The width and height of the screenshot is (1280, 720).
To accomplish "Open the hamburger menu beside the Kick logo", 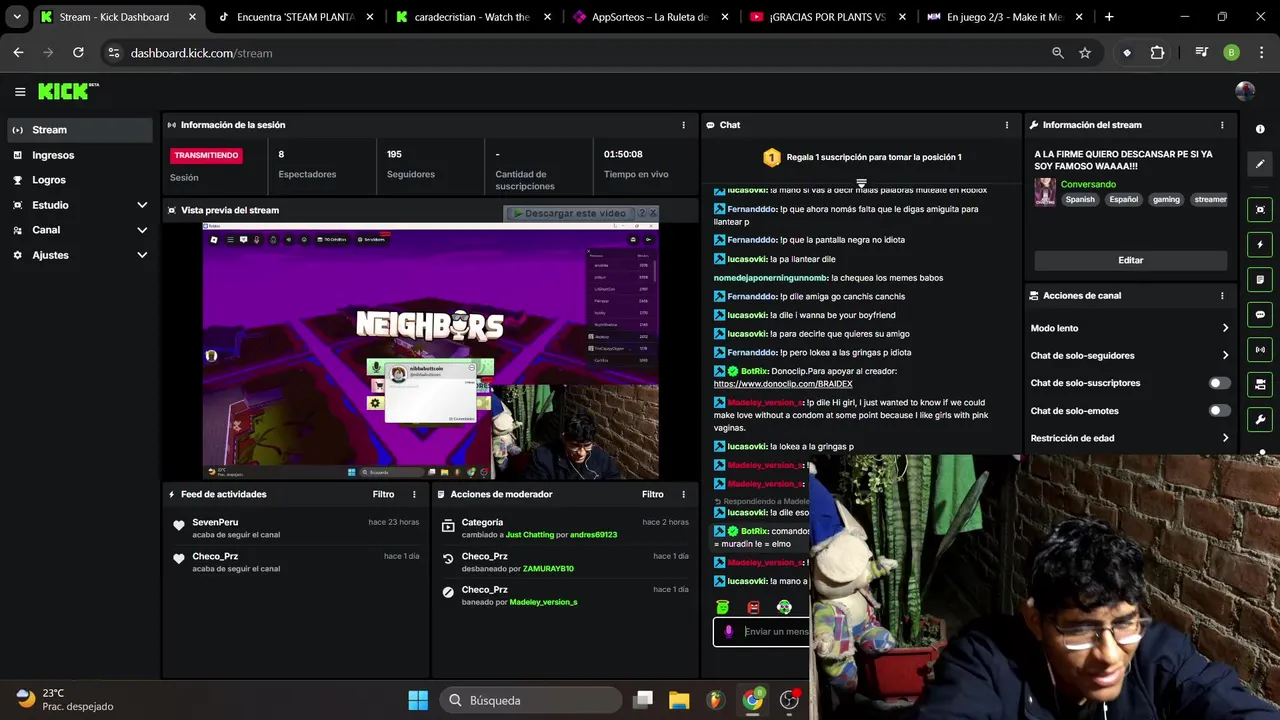I will coord(20,92).
